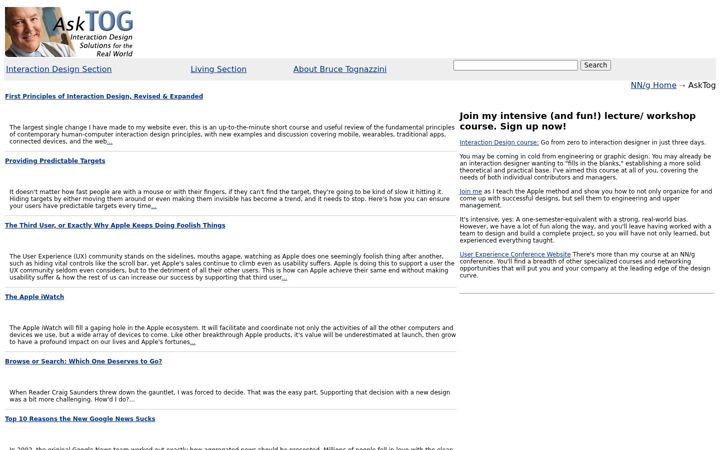Screen dimensions: 720x450
Task: Open Providing Predictable Targets article
Action: tap(55, 161)
